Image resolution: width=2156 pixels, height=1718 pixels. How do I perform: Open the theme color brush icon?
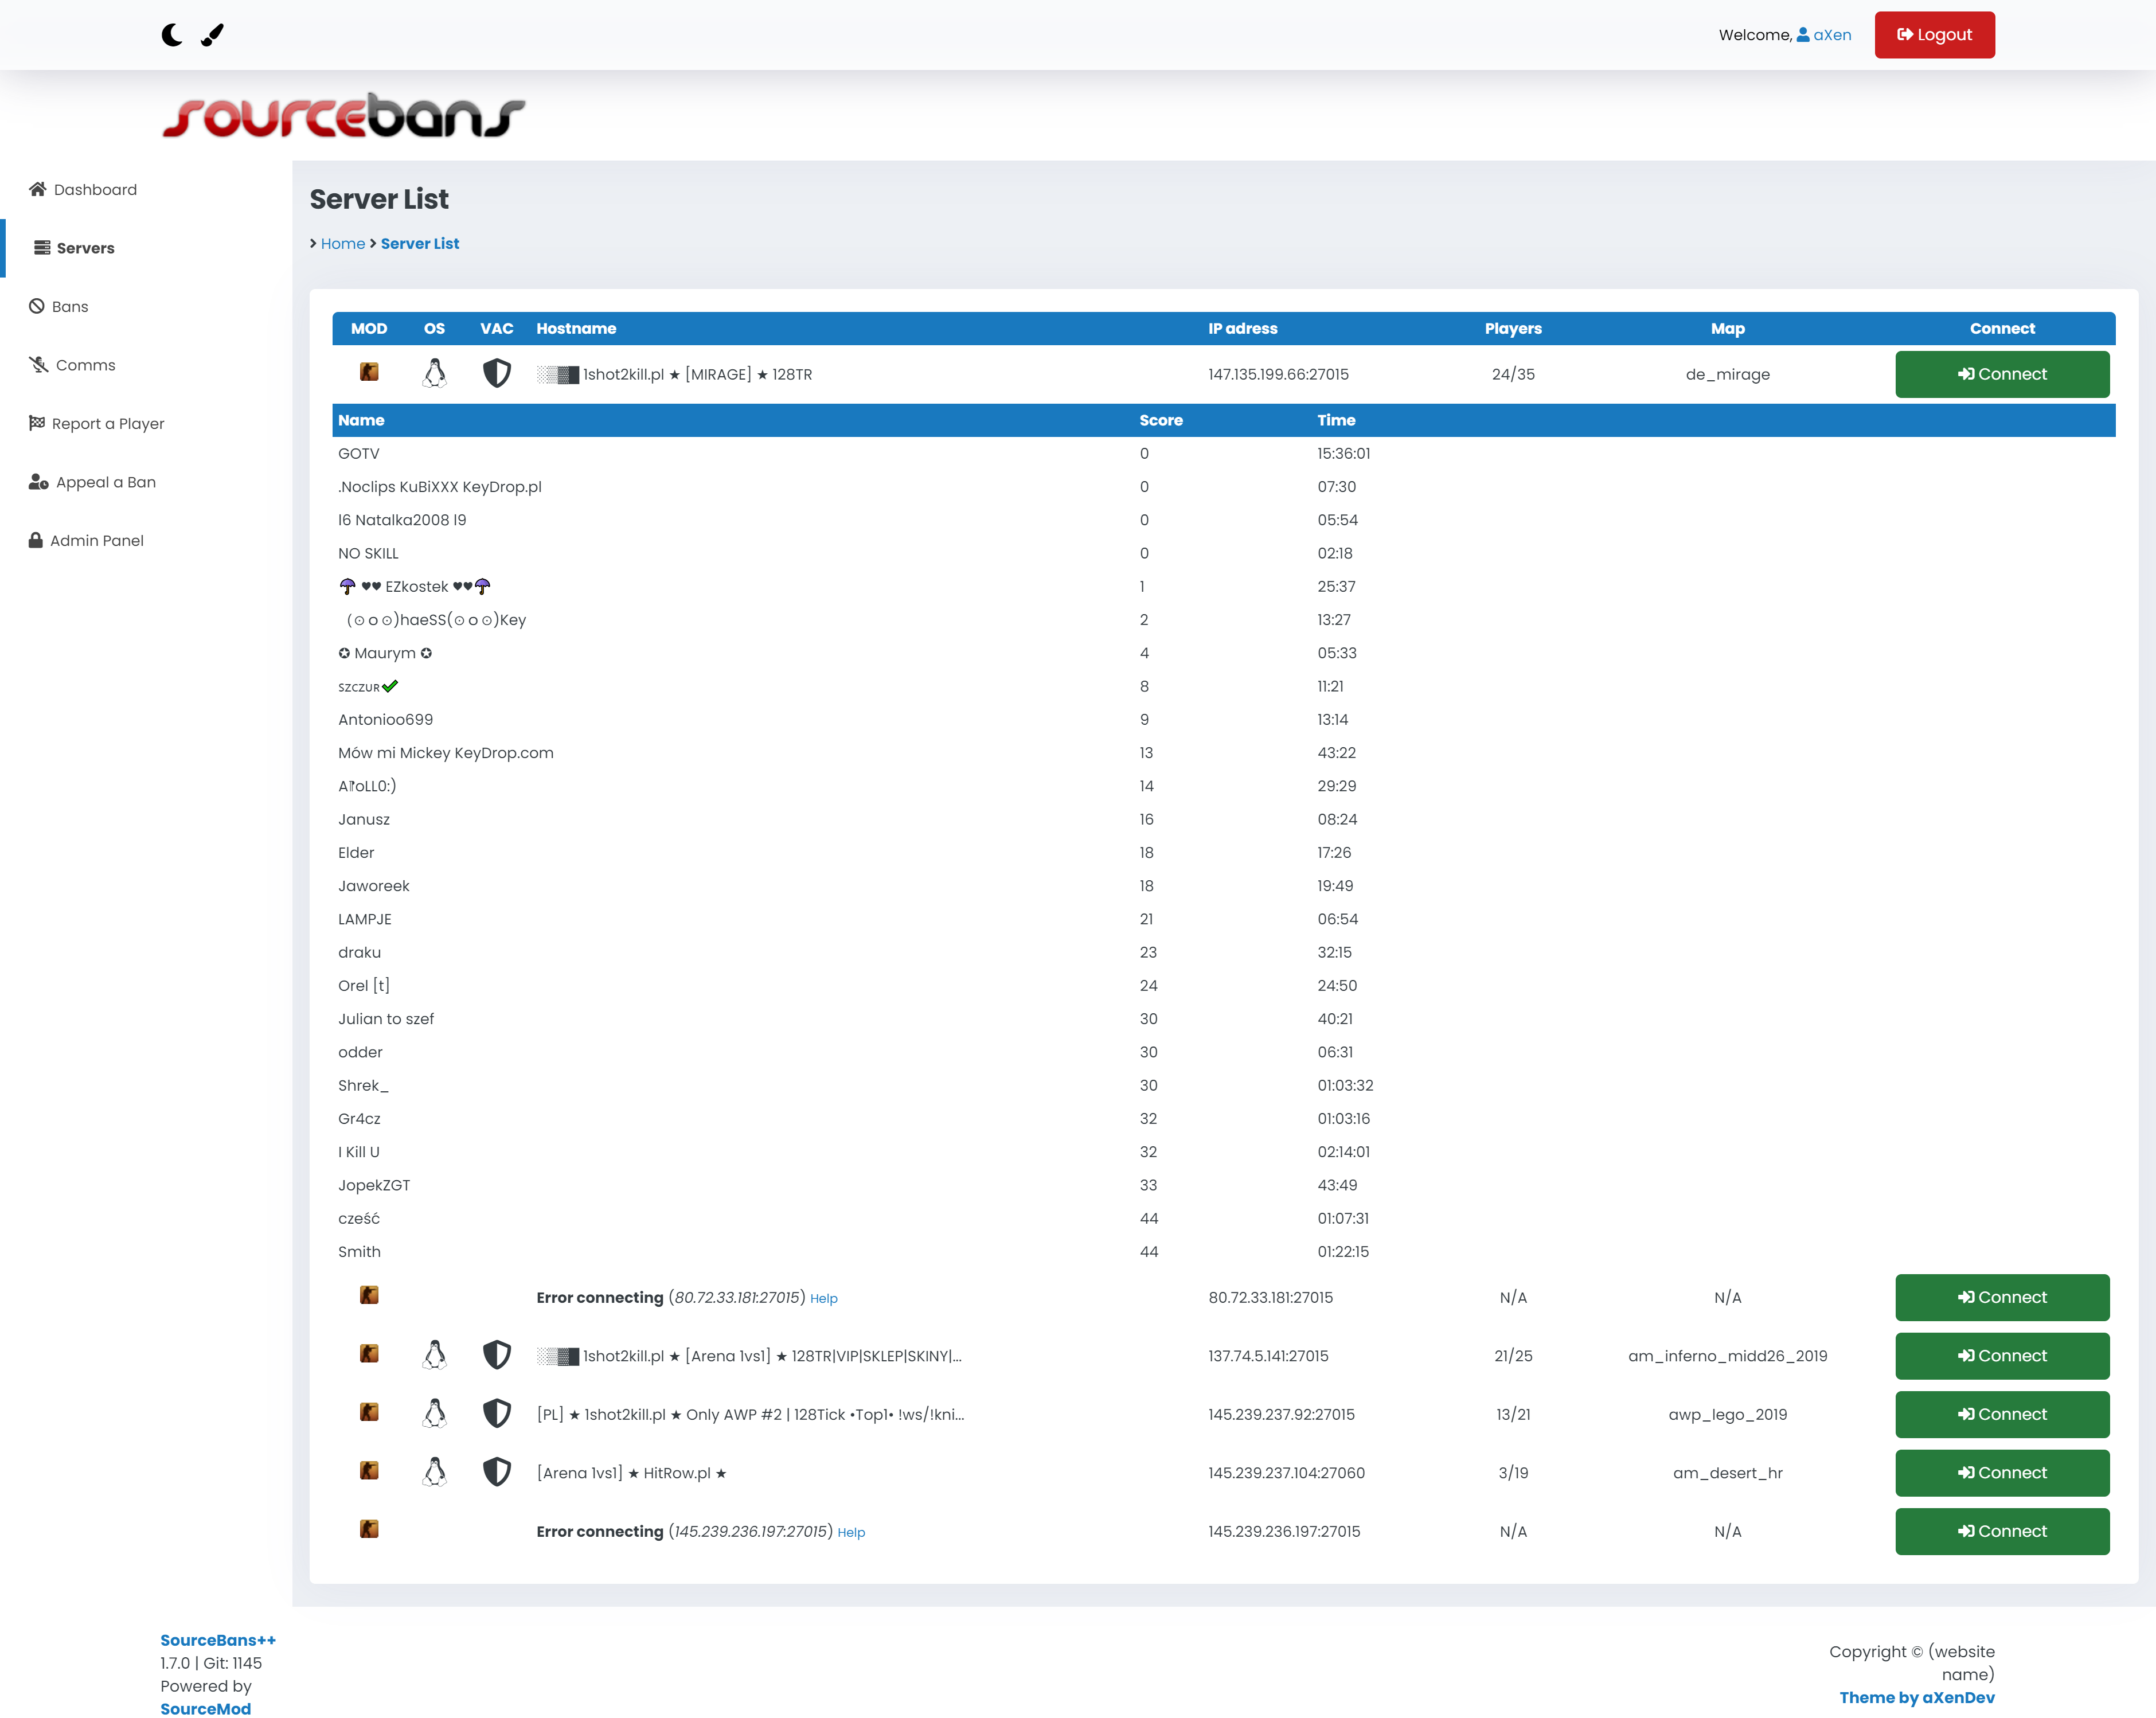[x=212, y=35]
